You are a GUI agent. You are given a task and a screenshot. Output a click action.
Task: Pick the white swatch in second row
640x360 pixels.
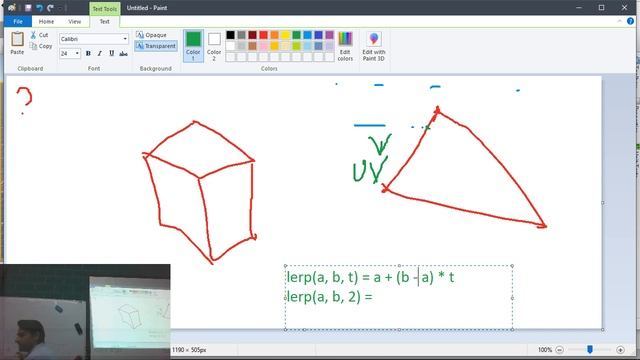231,46
